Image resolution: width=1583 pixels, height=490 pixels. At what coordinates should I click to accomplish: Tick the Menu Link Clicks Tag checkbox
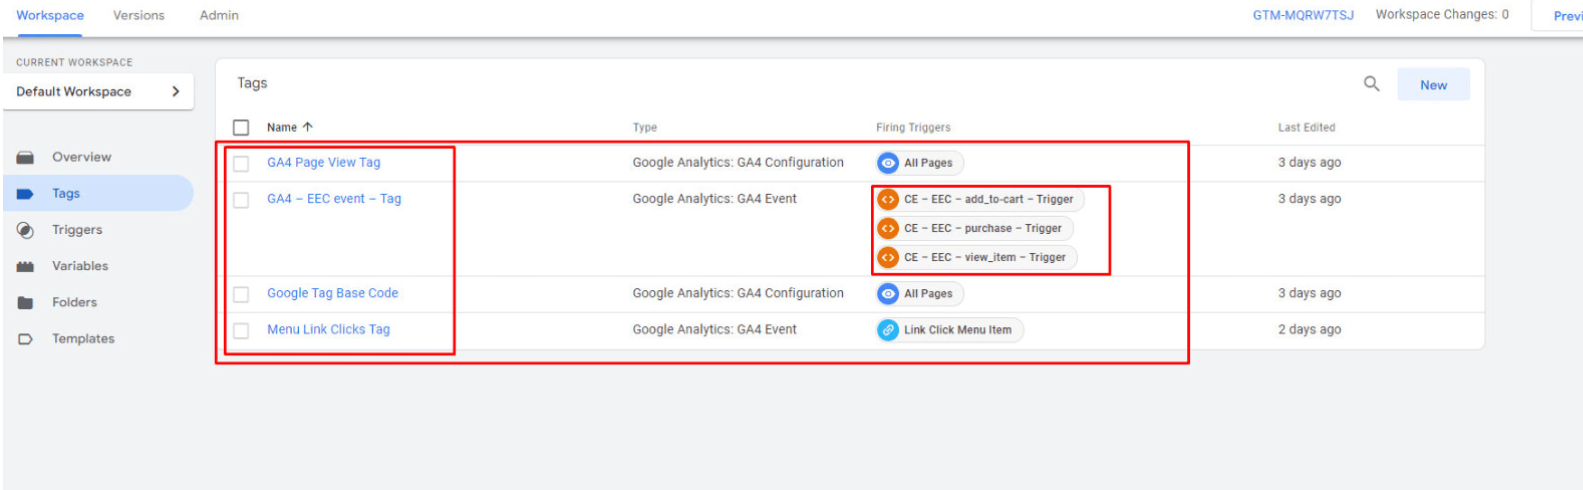pyautogui.click(x=241, y=330)
